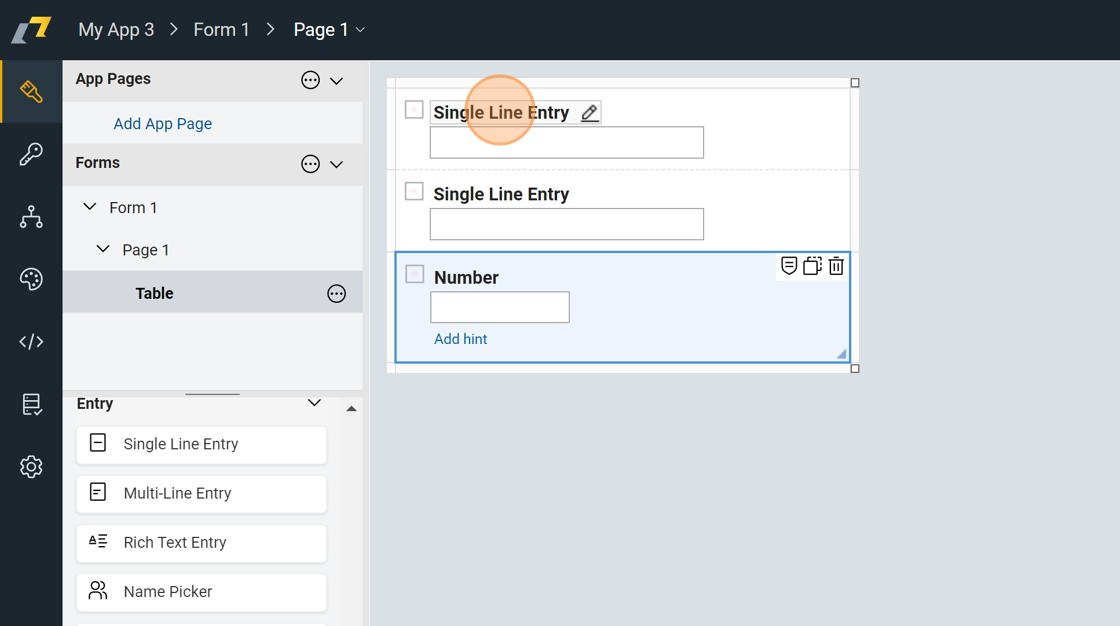Open the settings gear sidebar icon
Screen dimensions: 1120x626
(x=31, y=467)
